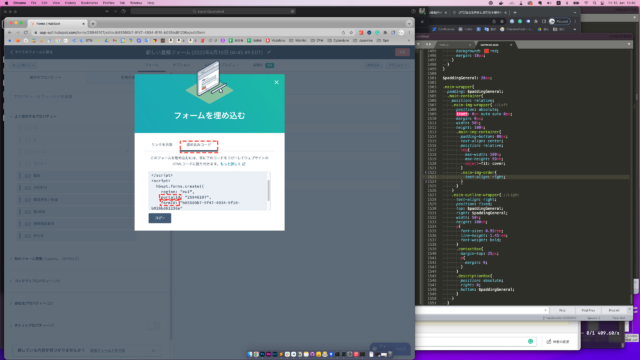The width and height of the screenshot is (640, 360).
Task: Open a new tab in HubSpot Chrome window
Action: coord(93,23)
